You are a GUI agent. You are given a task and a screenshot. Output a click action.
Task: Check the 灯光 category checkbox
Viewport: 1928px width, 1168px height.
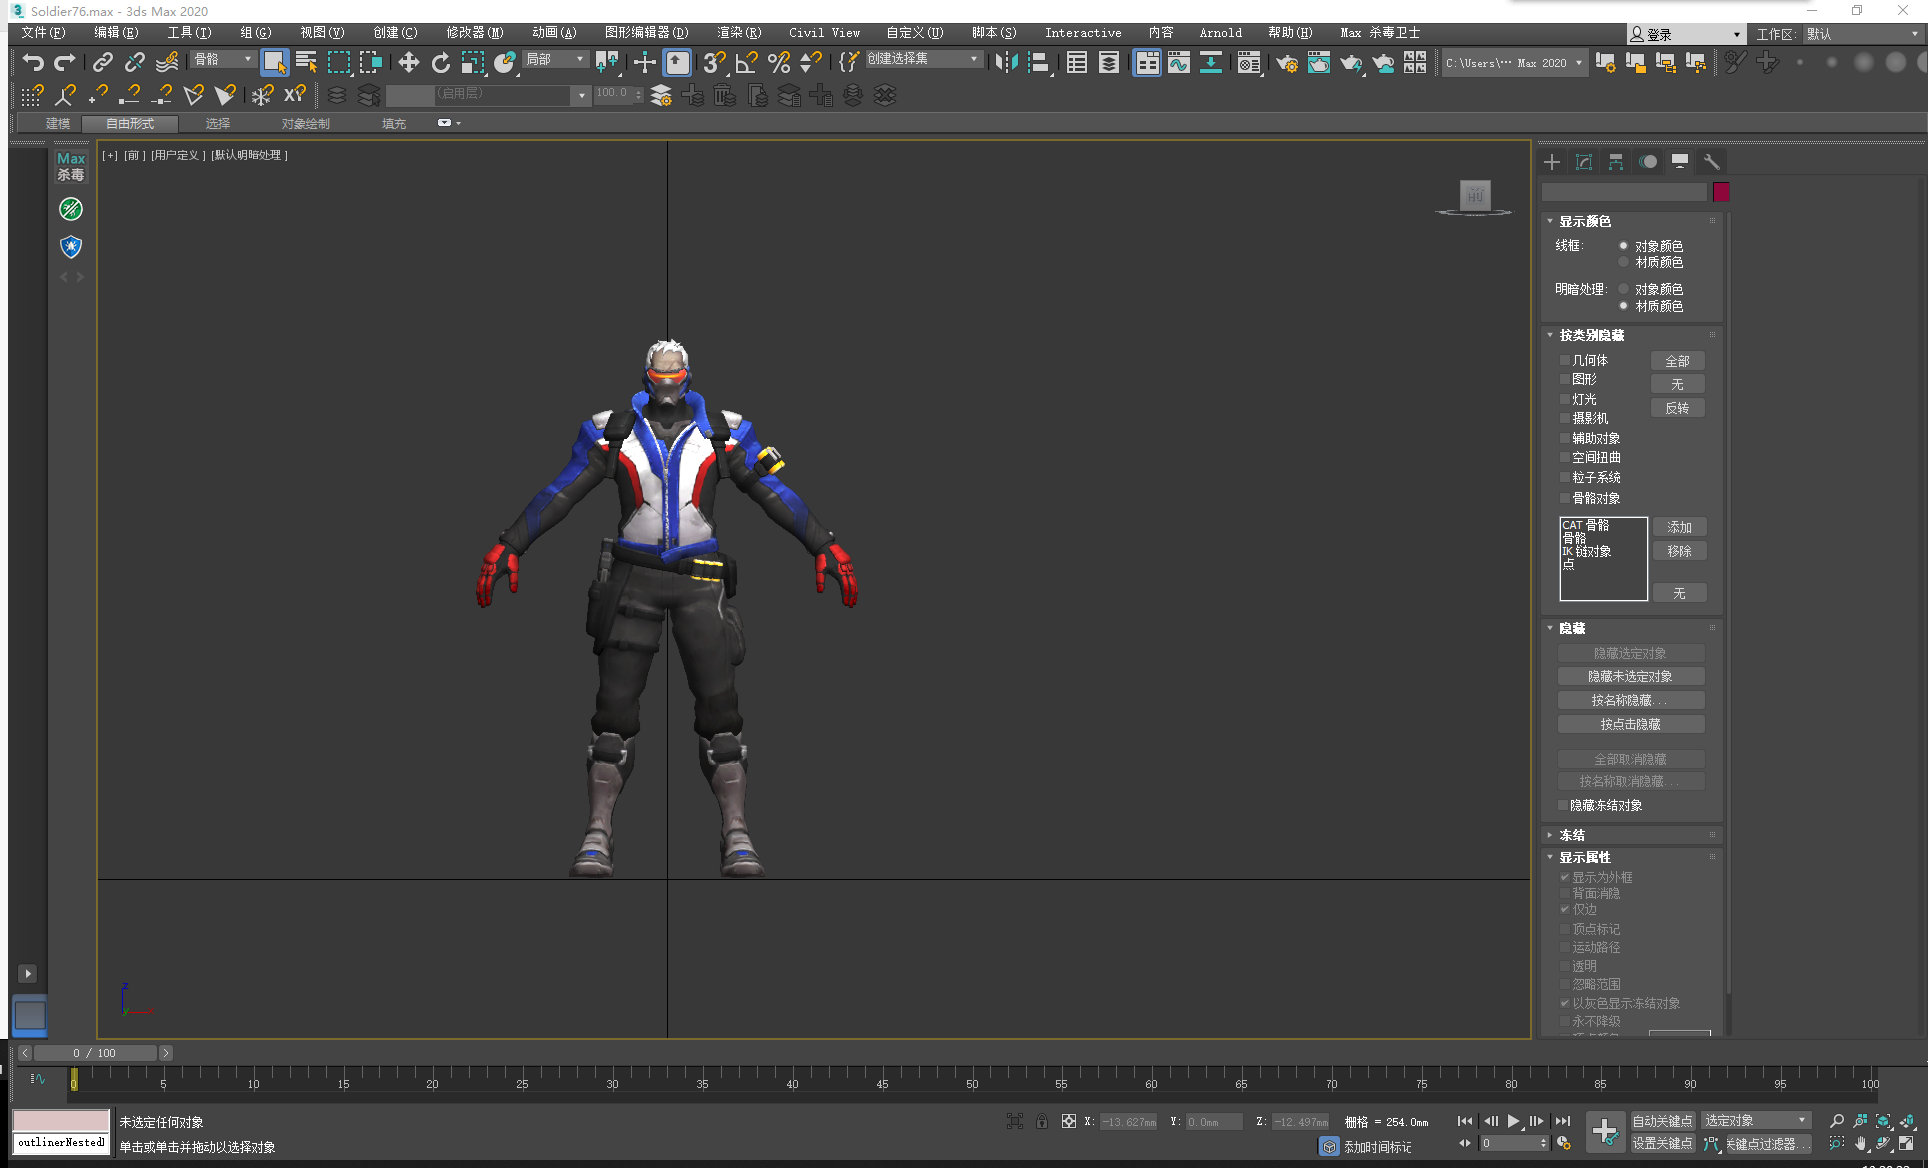click(x=1565, y=400)
